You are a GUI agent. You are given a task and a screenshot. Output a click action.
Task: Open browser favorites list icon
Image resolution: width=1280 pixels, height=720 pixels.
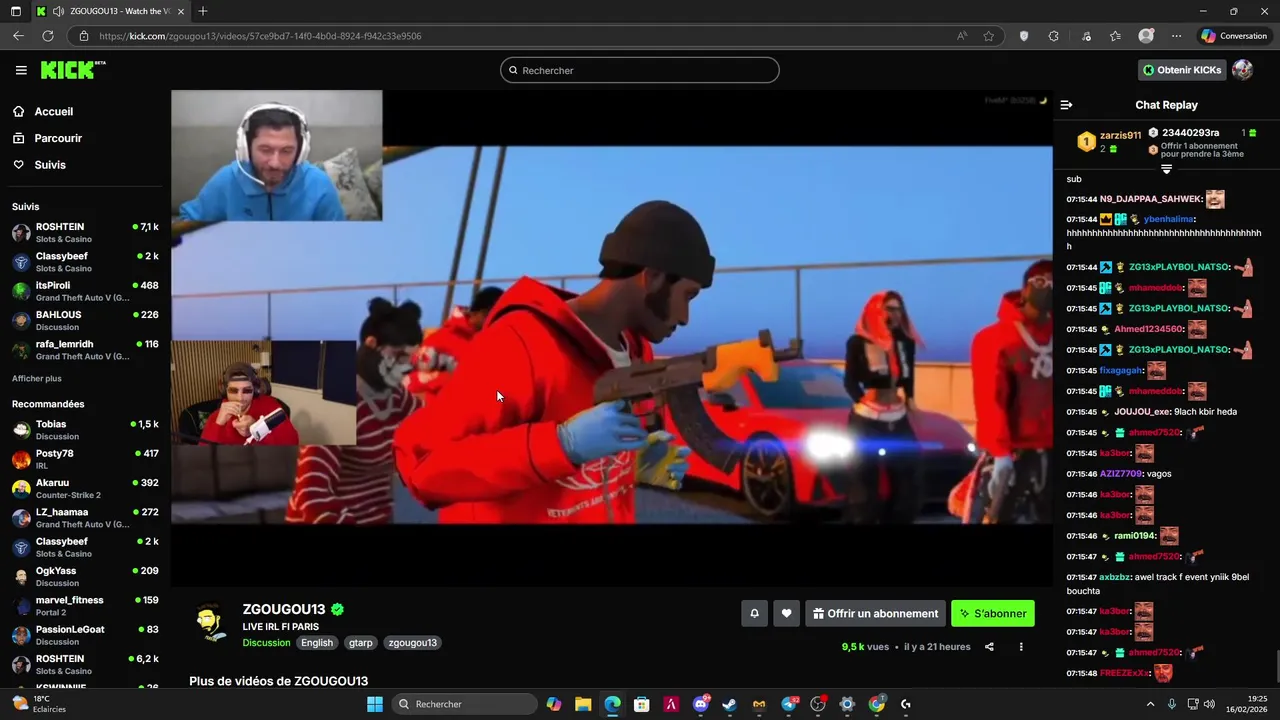pyautogui.click(x=1115, y=36)
